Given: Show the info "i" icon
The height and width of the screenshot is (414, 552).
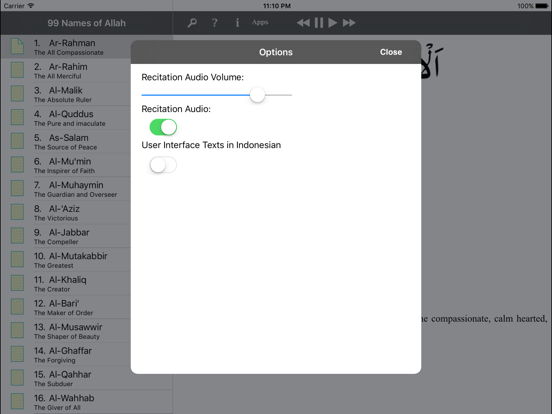Looking at the screenshot, I should [237, 23].
